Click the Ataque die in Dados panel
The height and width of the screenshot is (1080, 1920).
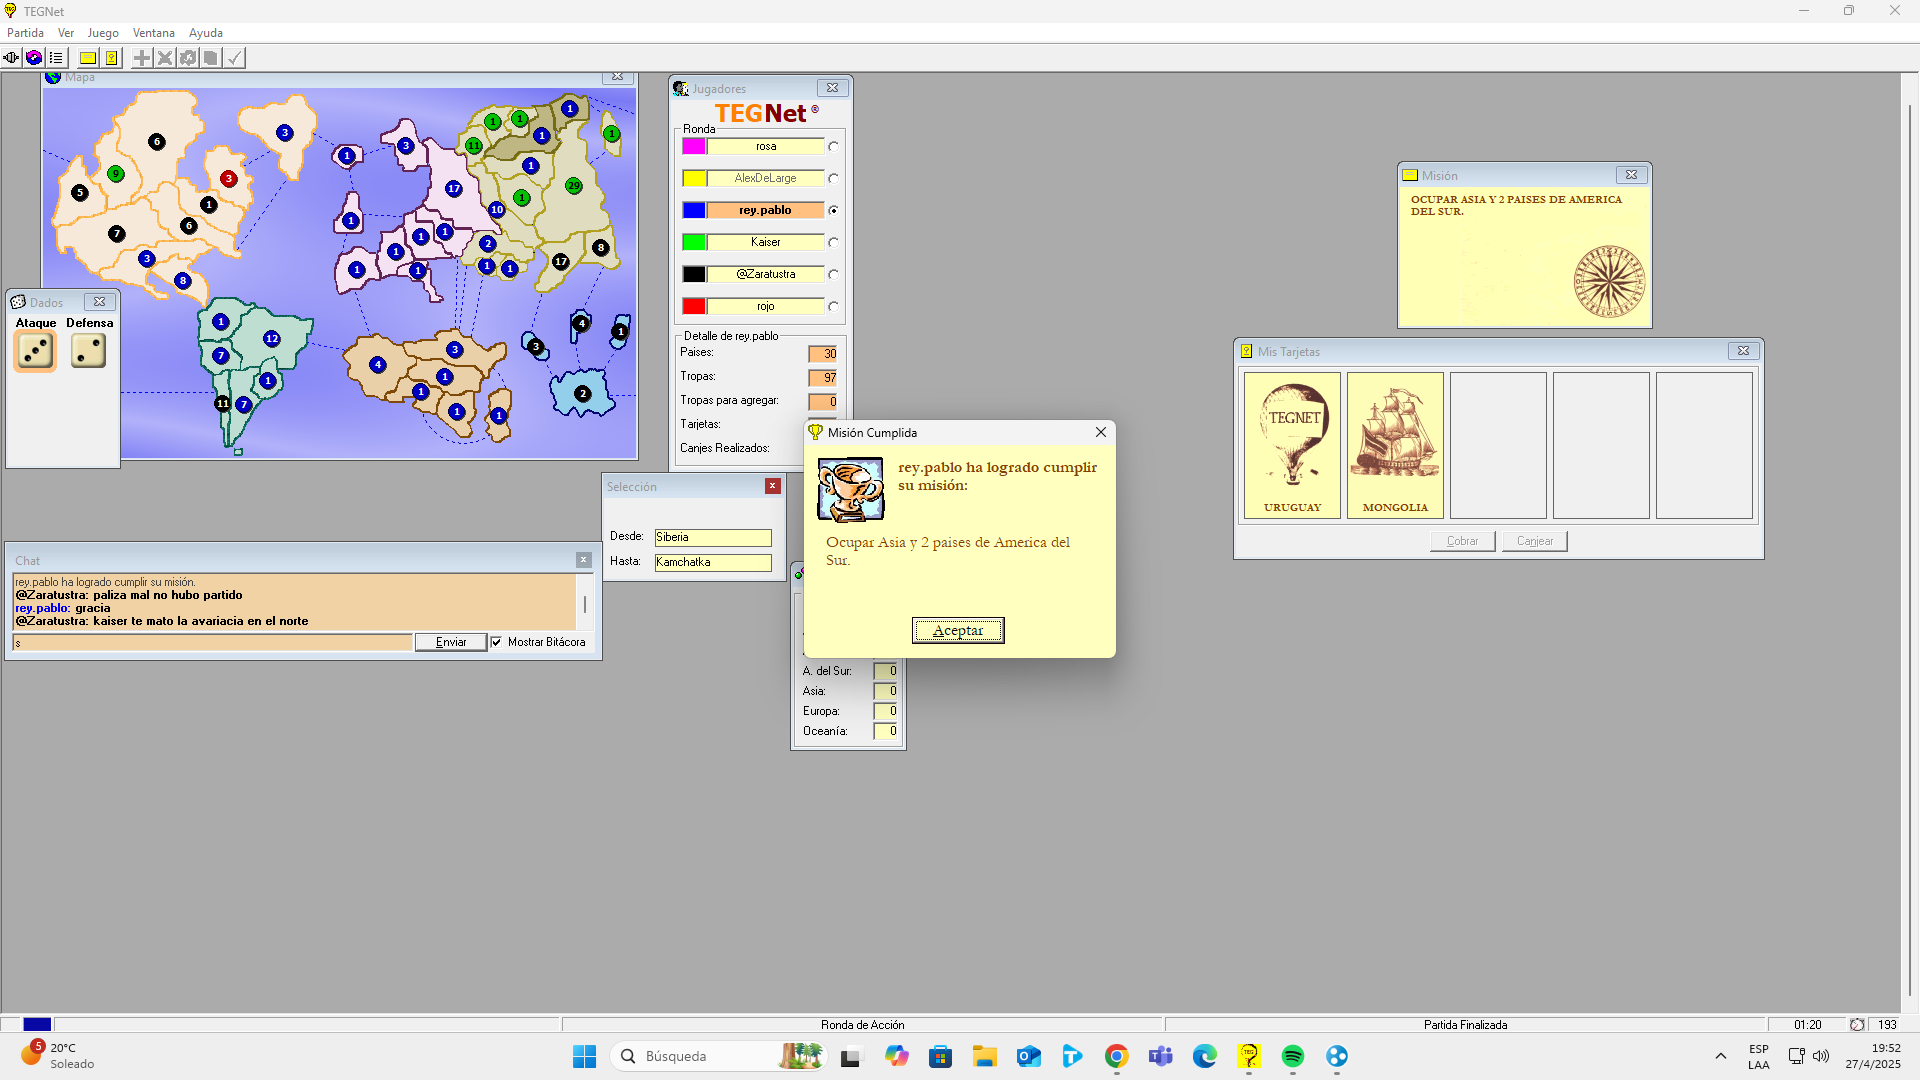[35, 351]
